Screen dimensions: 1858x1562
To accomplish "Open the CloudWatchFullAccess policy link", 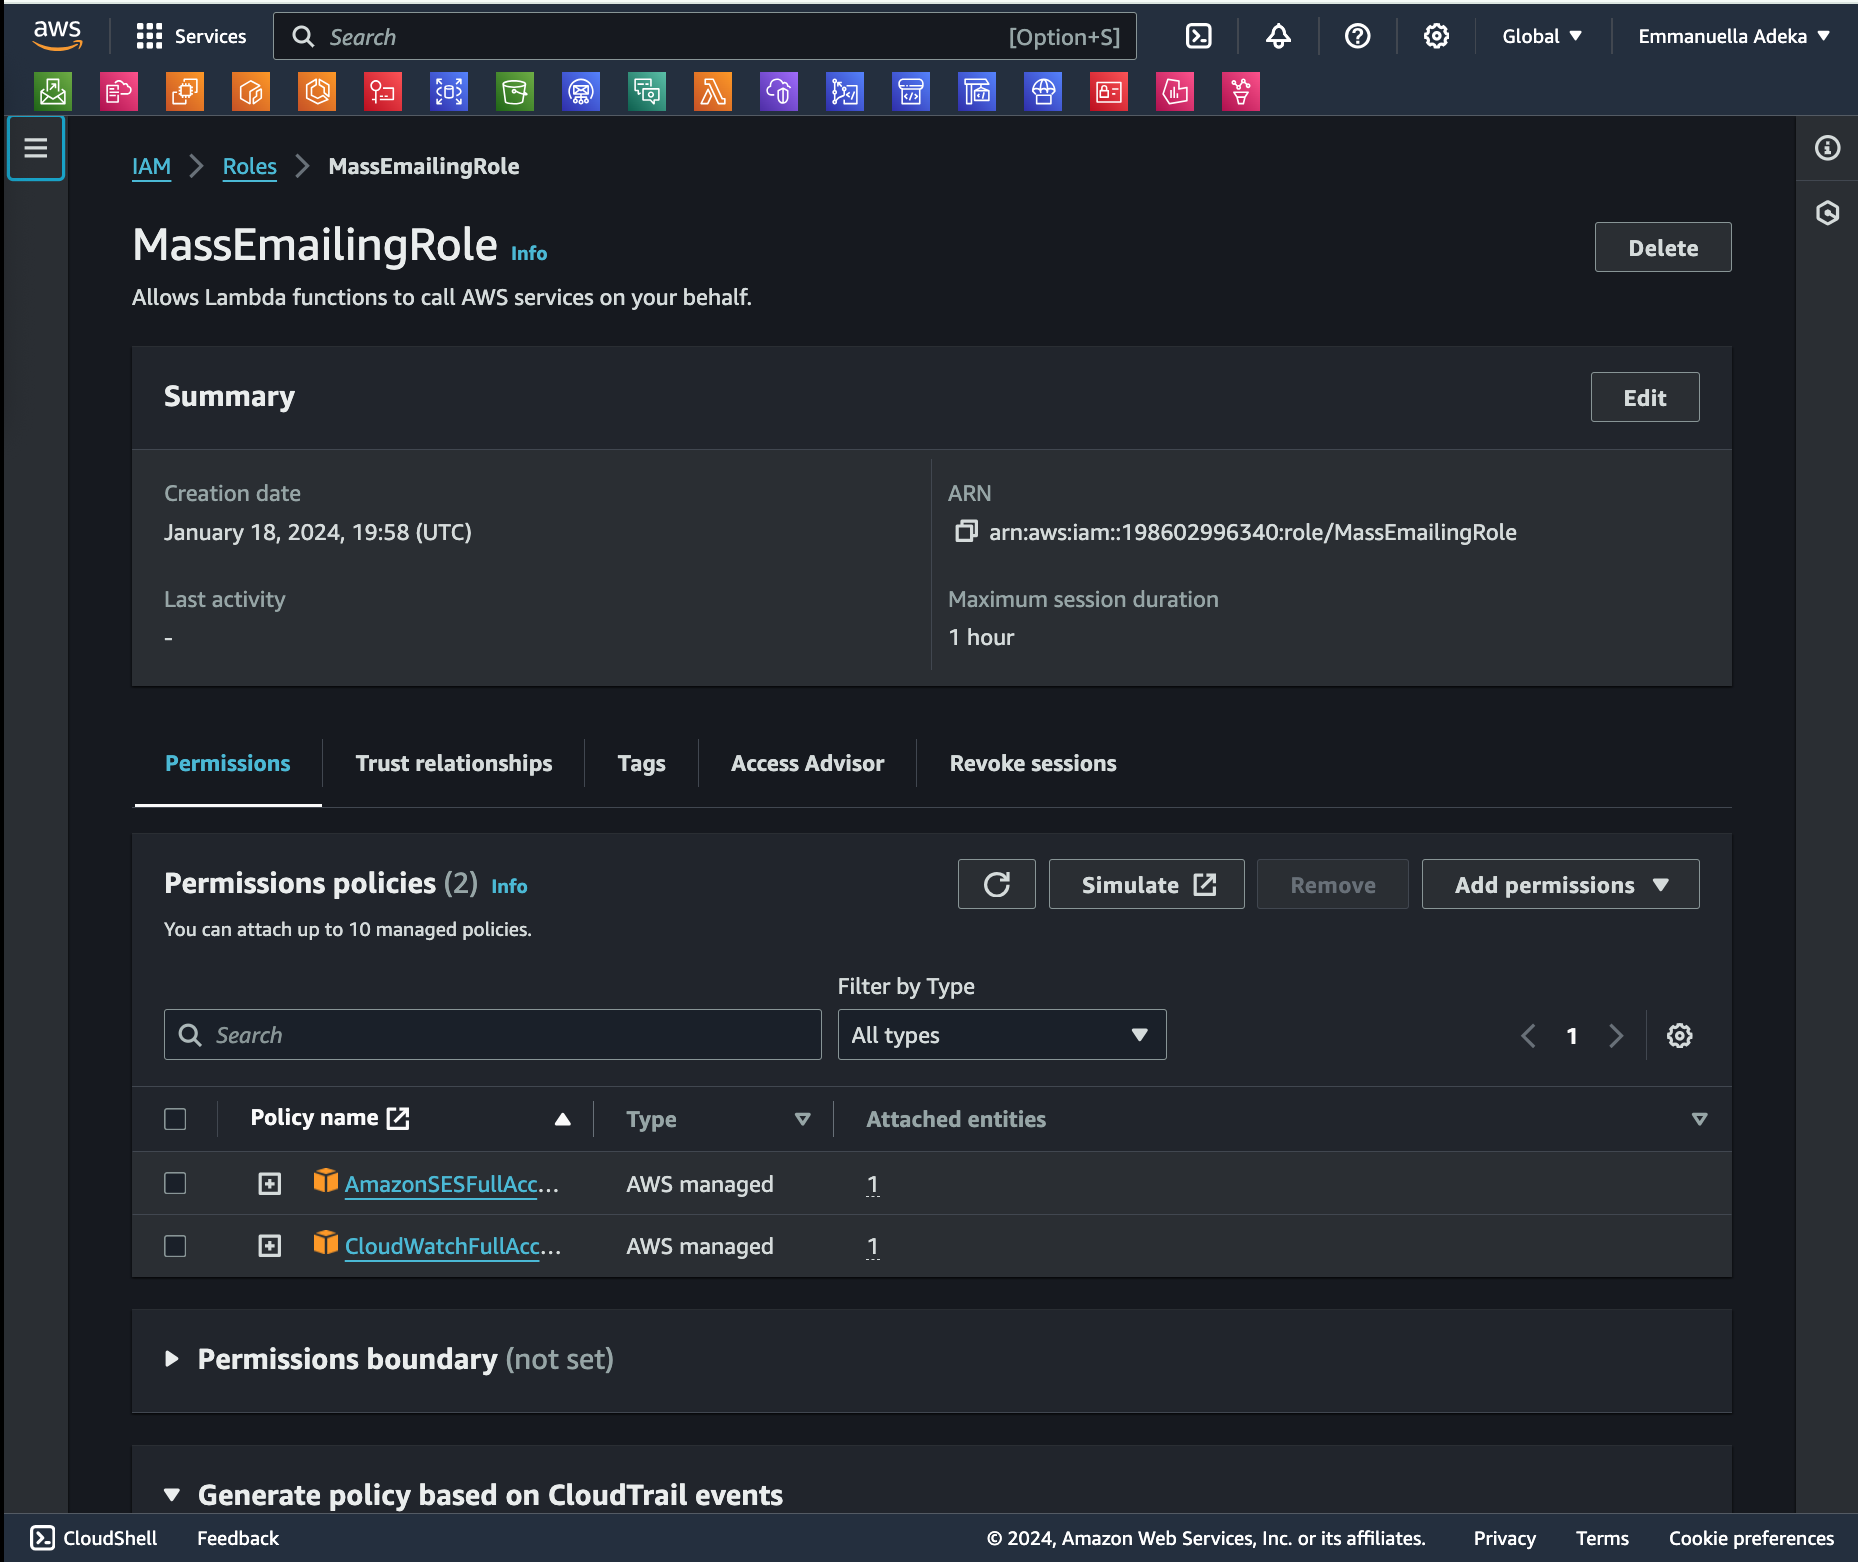I will coord(452,1246).
